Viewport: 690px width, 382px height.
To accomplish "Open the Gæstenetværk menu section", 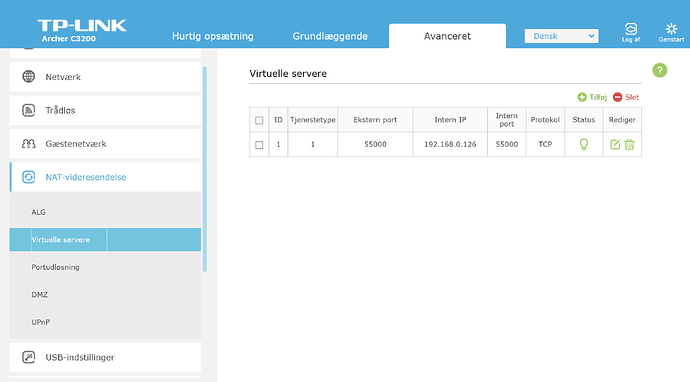I will [x=105, y=143].
